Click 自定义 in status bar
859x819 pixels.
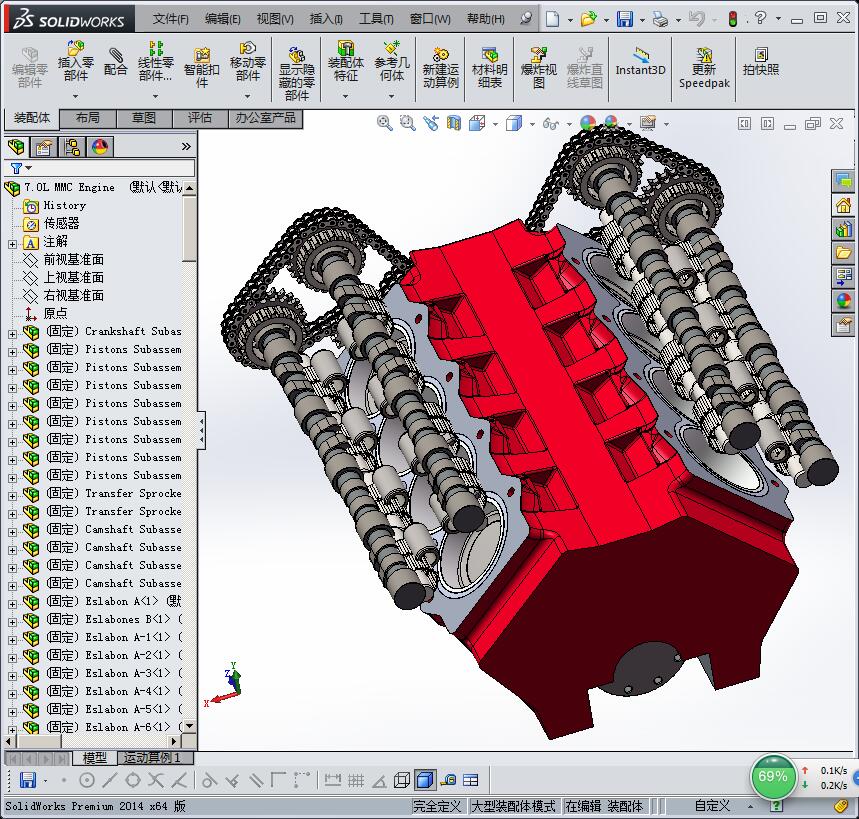point(712,806)
